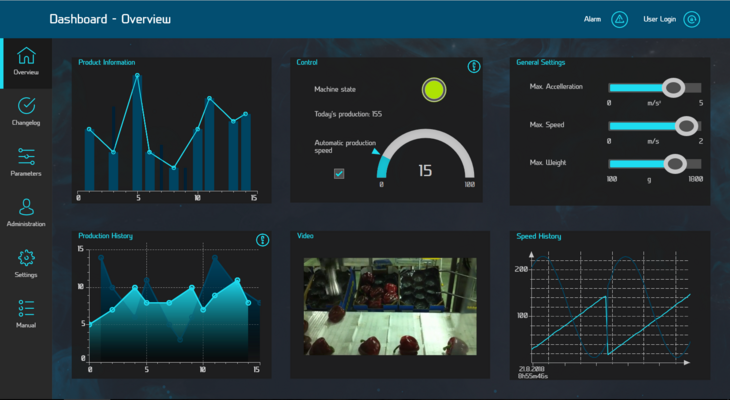Viewport: 730px width, 400px height.
Task: Click the Max. Weight slider knob
Action: pos(675,163)
